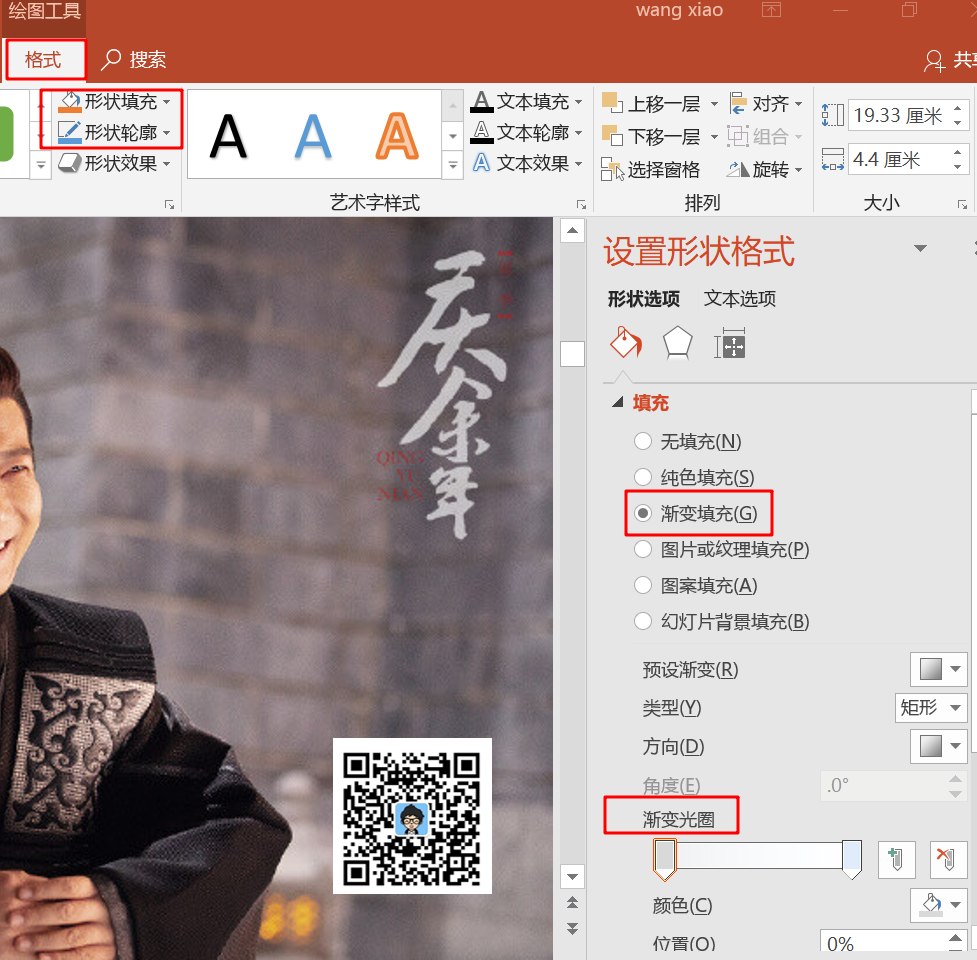Select 图片或纹理填充(P) radio button
977x960 pixels.
[642, 549]
